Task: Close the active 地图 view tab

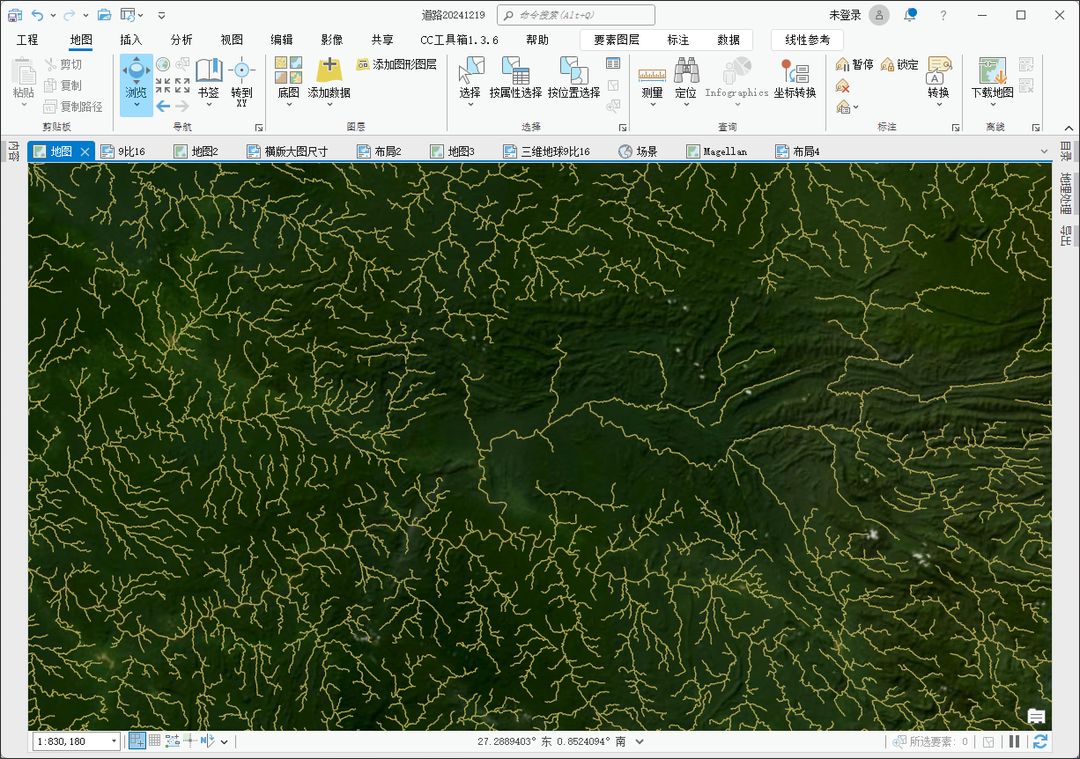Action: [85, 152]
